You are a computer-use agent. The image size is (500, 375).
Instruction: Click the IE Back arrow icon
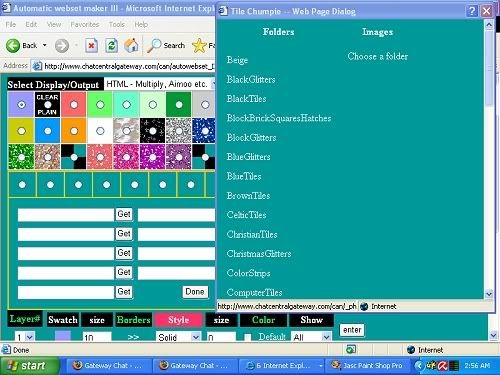coord(13,45)
